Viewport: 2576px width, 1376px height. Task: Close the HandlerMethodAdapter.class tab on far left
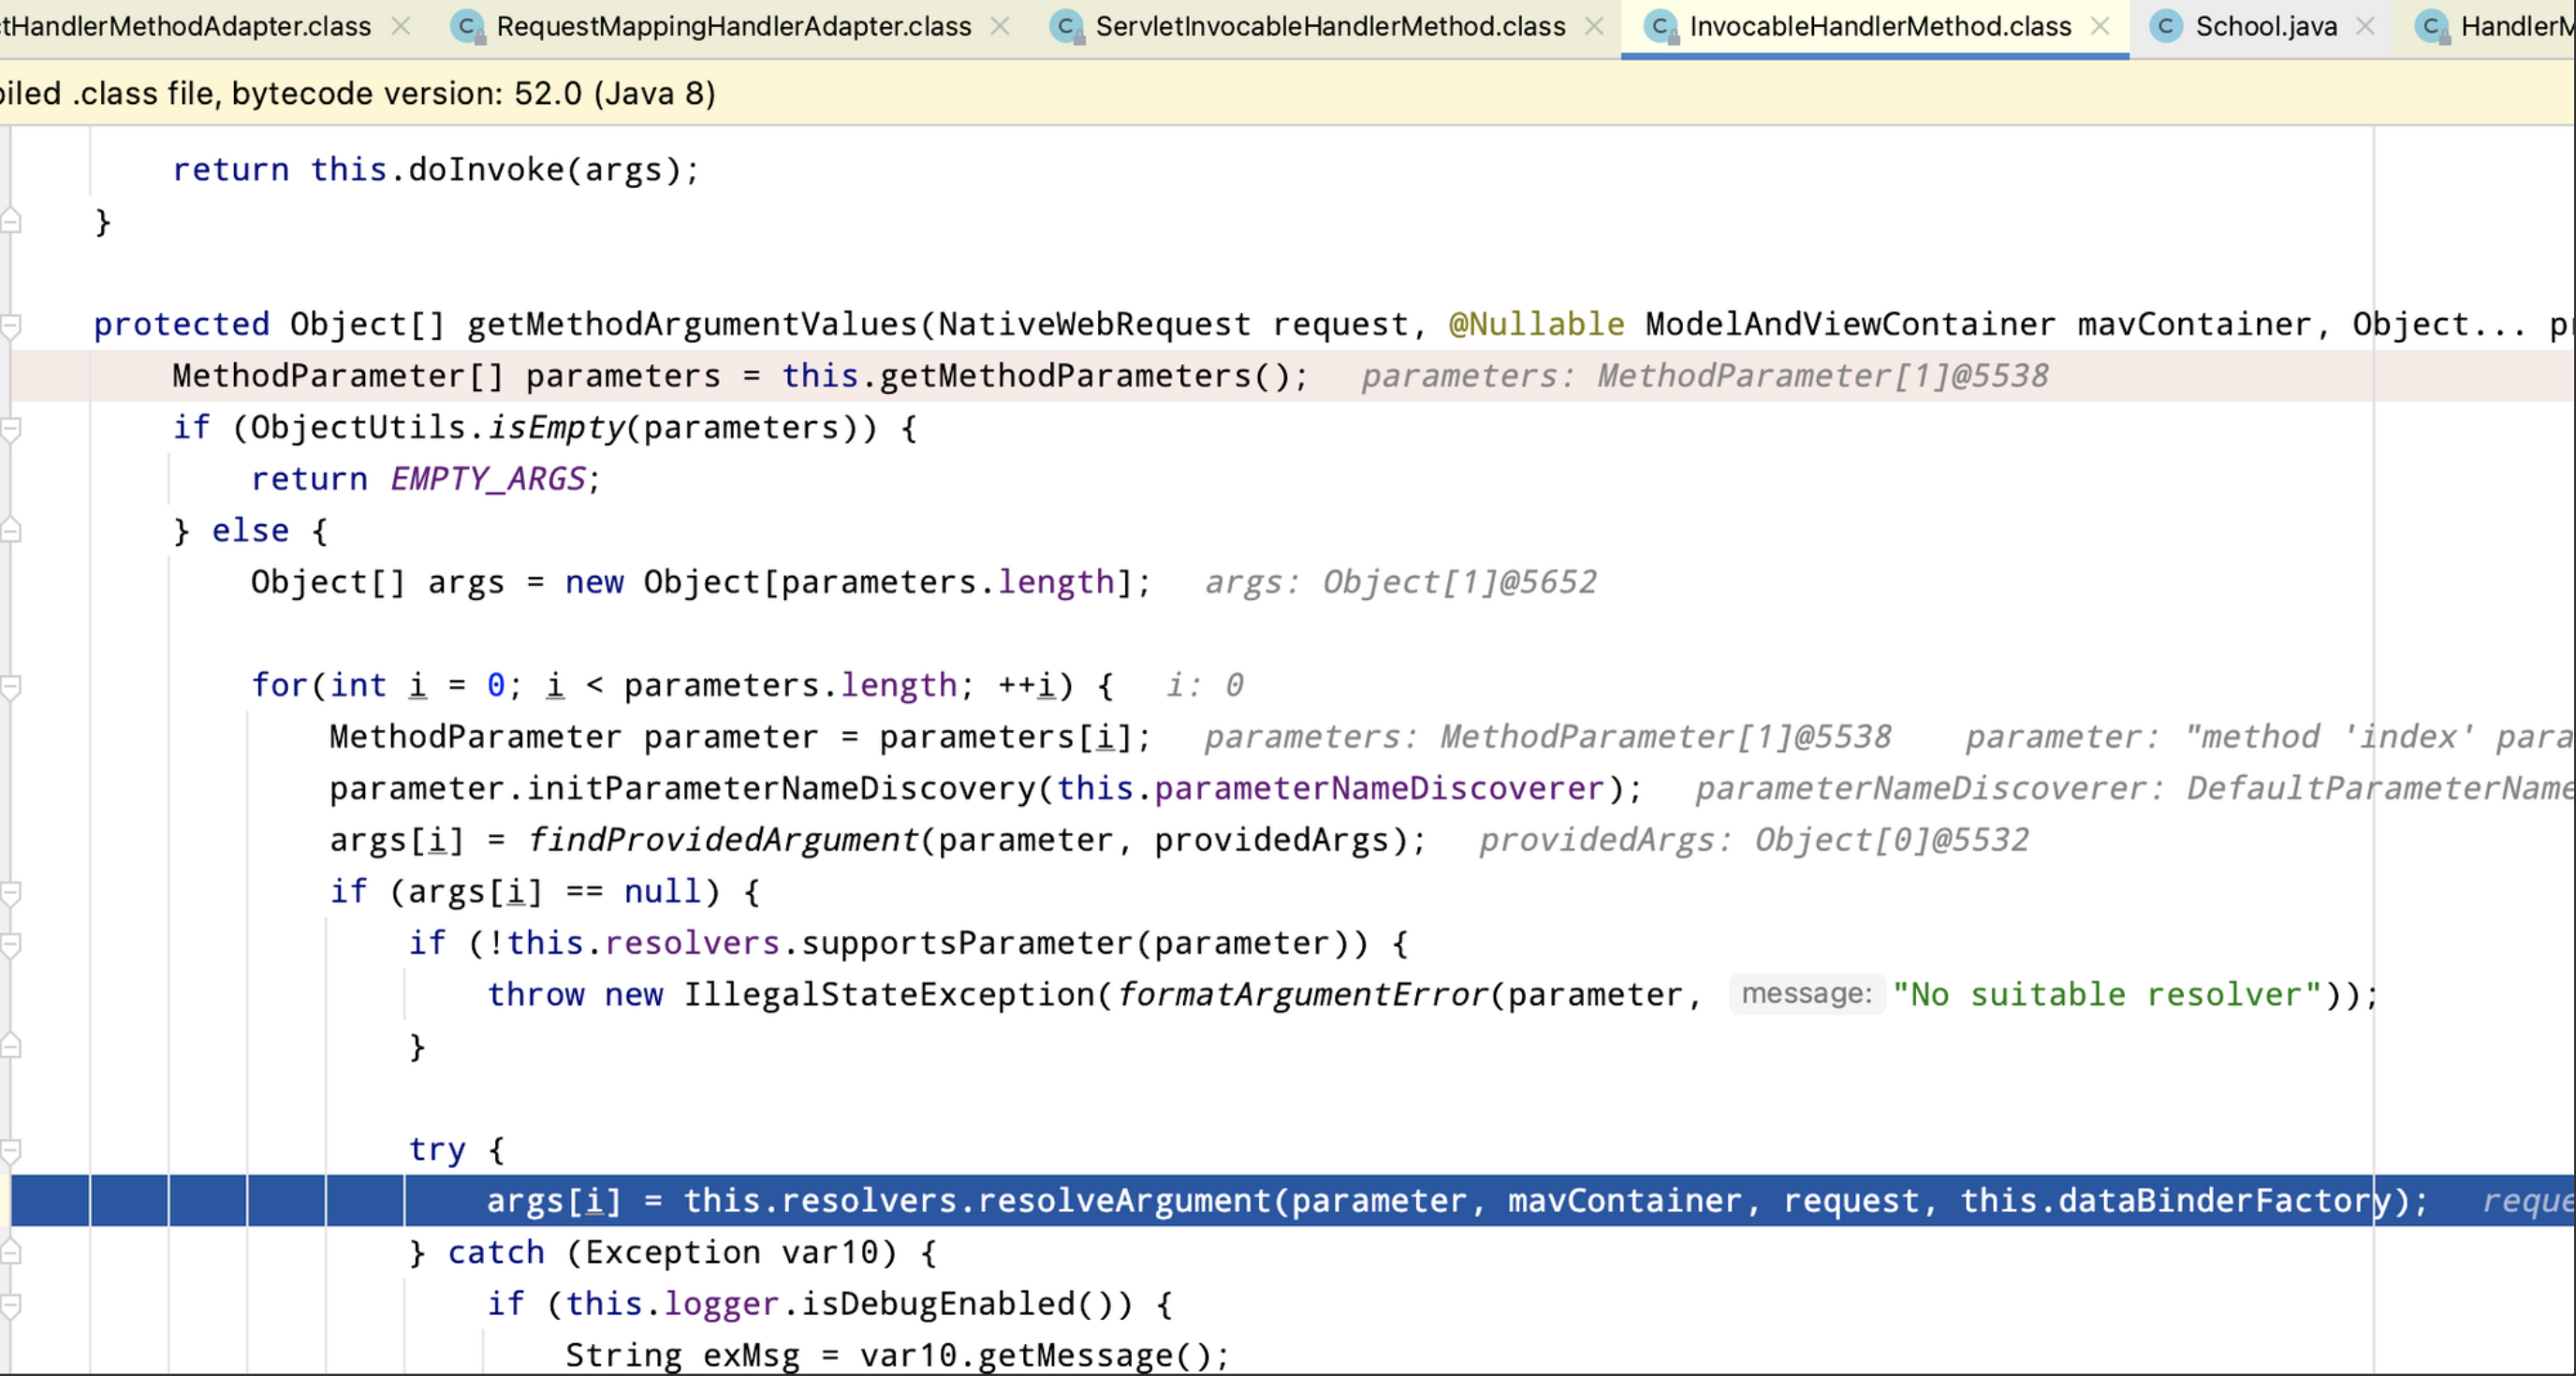tap(401, 27)
